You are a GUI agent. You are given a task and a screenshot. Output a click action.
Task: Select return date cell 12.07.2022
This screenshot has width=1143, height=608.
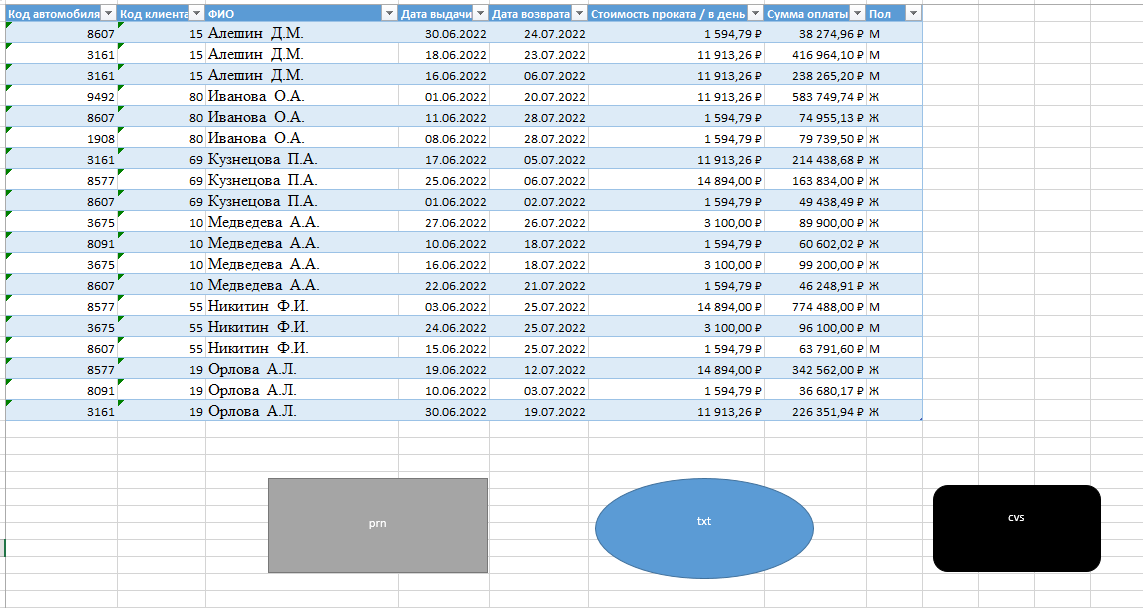click(539, 370)
